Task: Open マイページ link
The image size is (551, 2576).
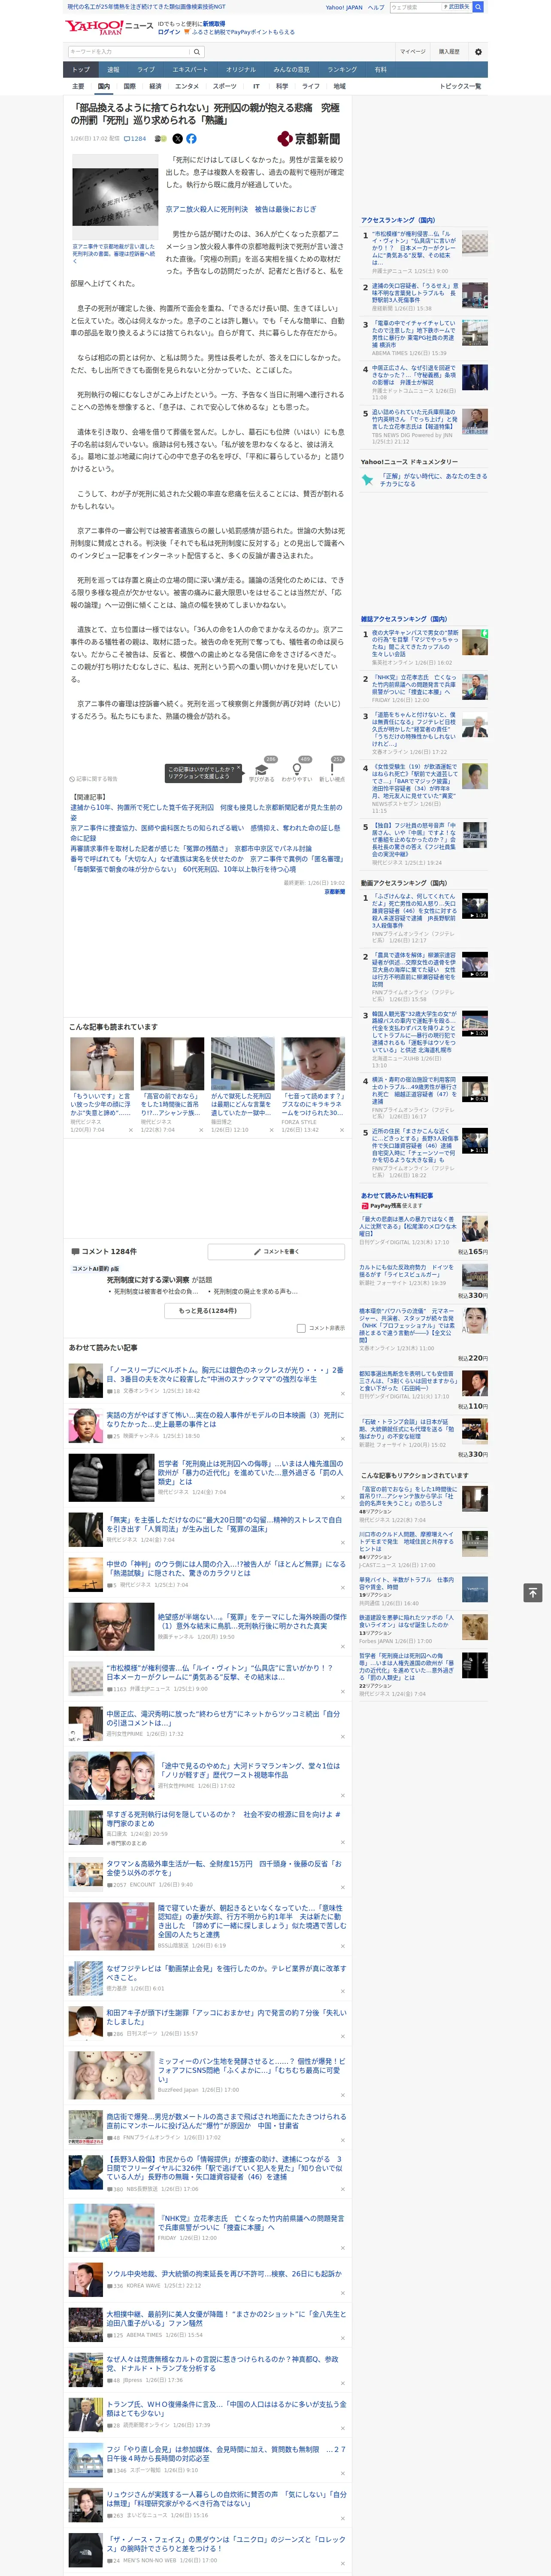Action: click(x=412, y=52)
